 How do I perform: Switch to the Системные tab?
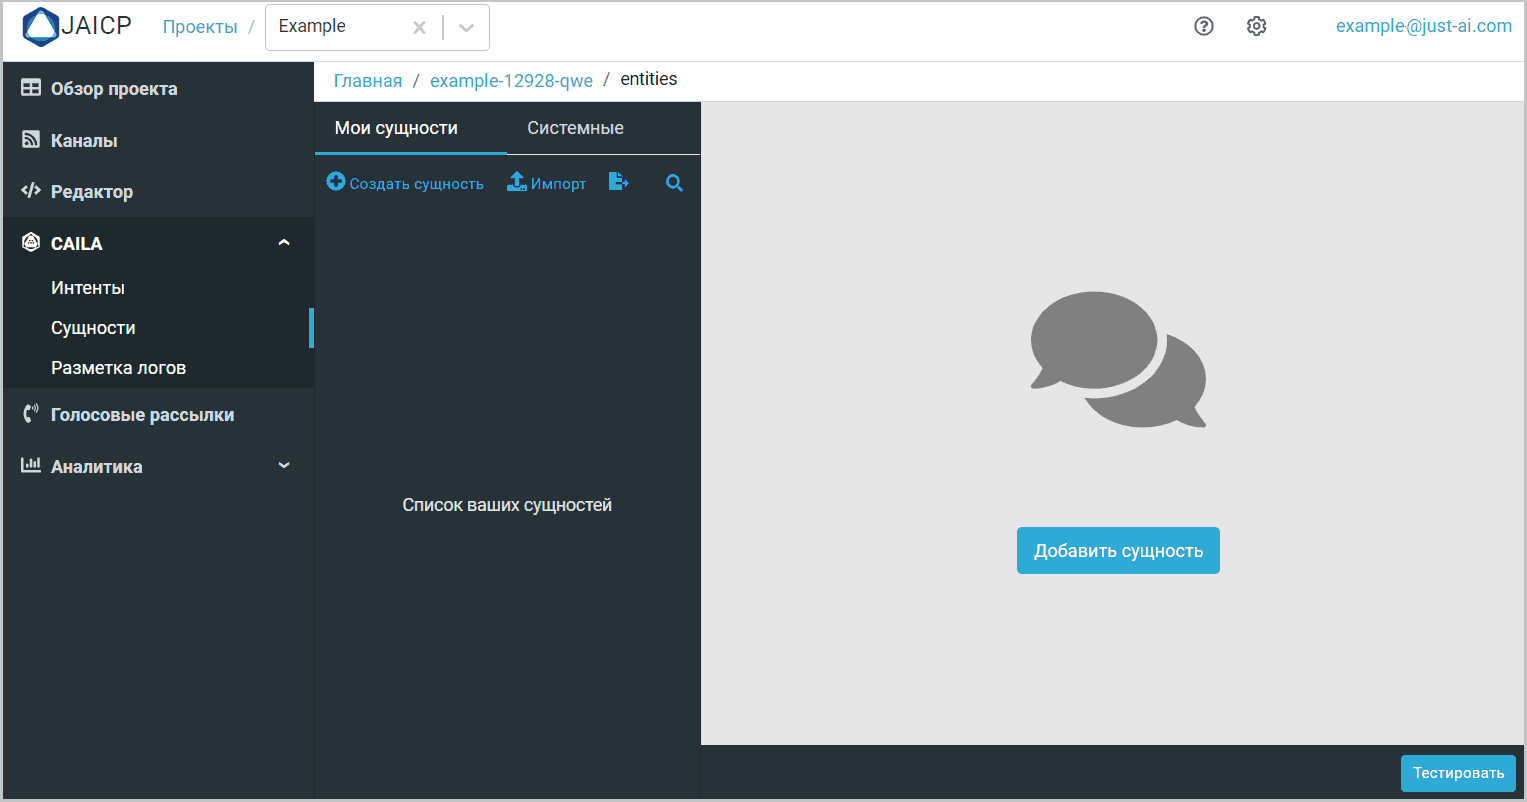tap(575, 128)
